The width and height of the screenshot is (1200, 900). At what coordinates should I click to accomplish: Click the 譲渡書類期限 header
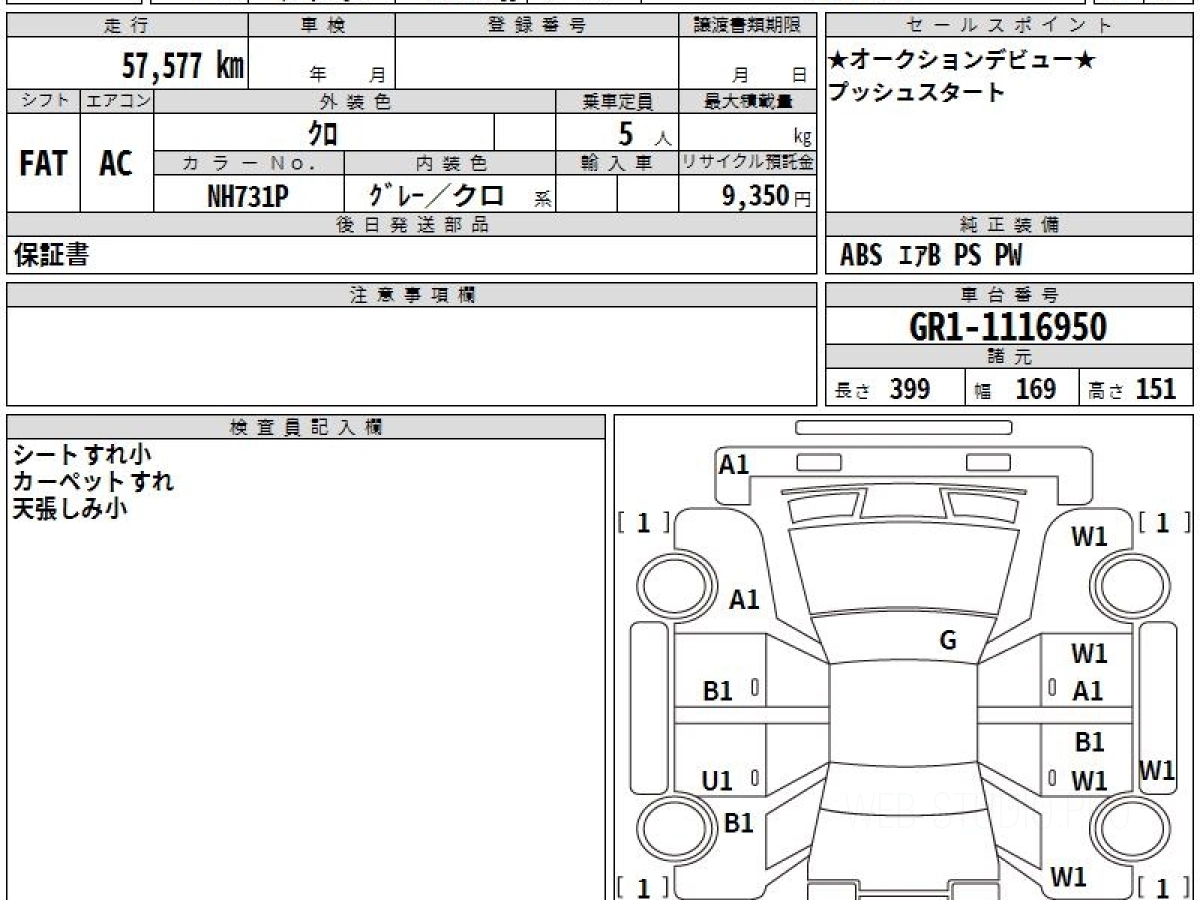click(747, 26)
